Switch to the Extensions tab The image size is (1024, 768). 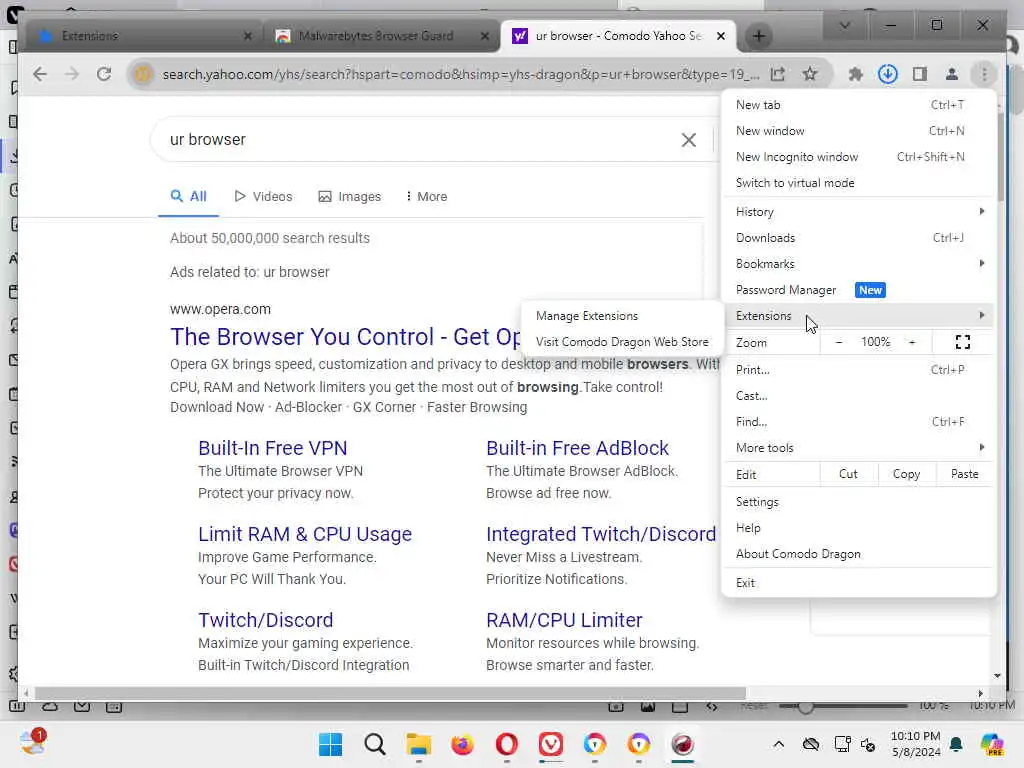142,36
